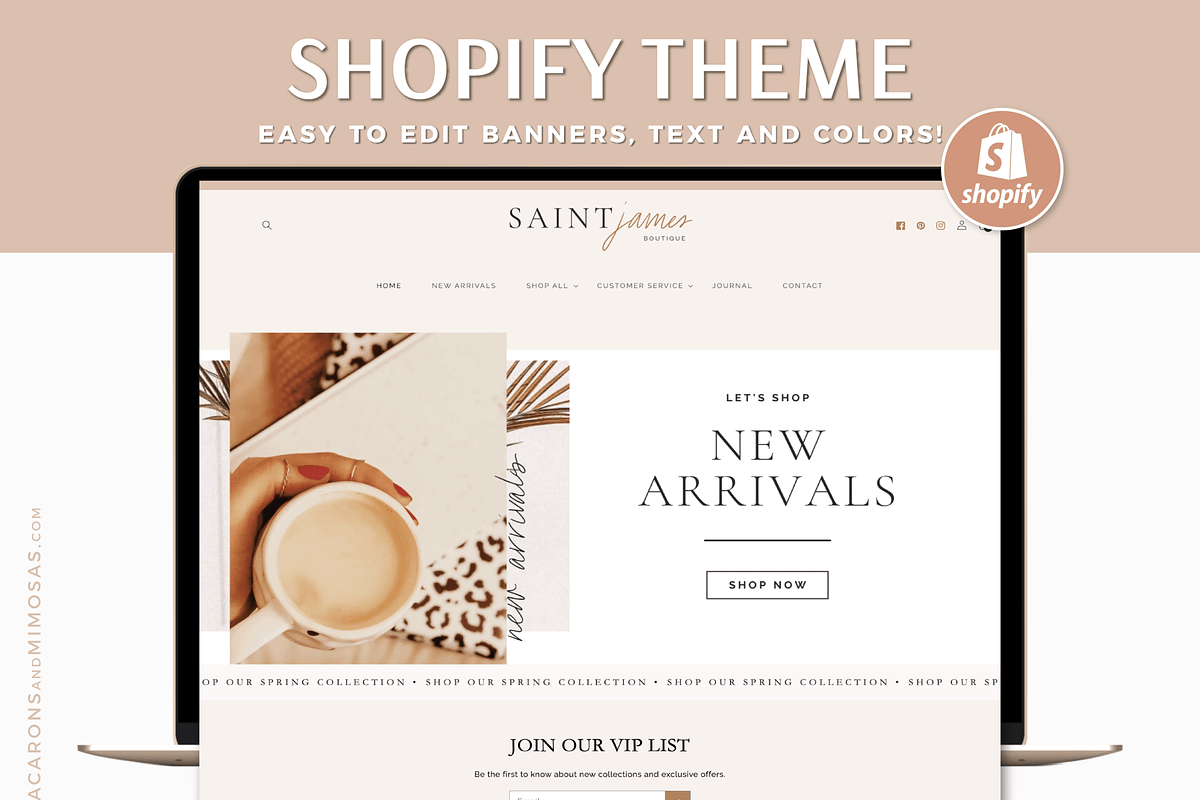Open search using the magnifier icon

(267, 226)
